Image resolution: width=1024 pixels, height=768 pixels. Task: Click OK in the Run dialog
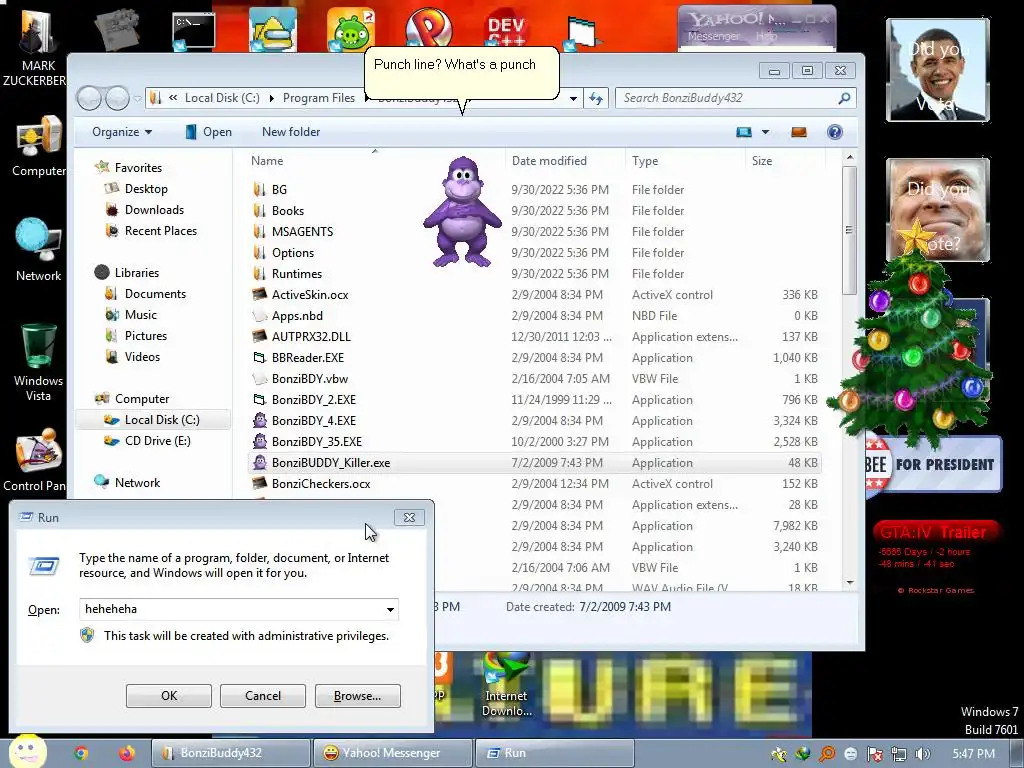tap(168, 696)
